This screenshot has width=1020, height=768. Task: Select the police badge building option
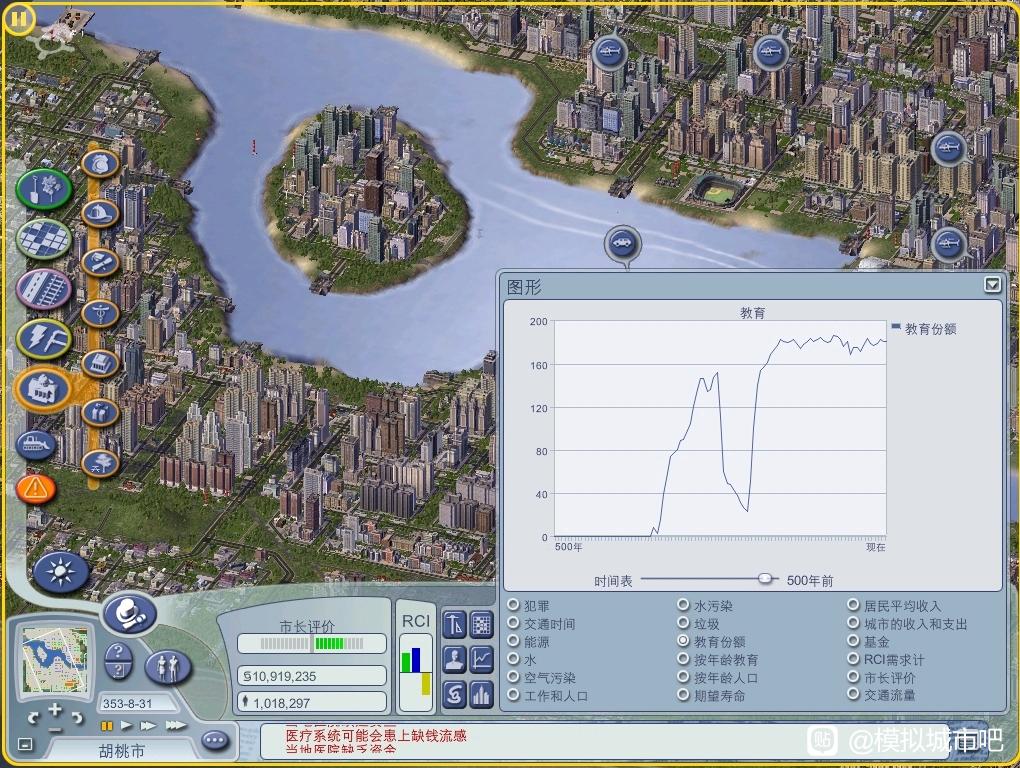(100, 163)
